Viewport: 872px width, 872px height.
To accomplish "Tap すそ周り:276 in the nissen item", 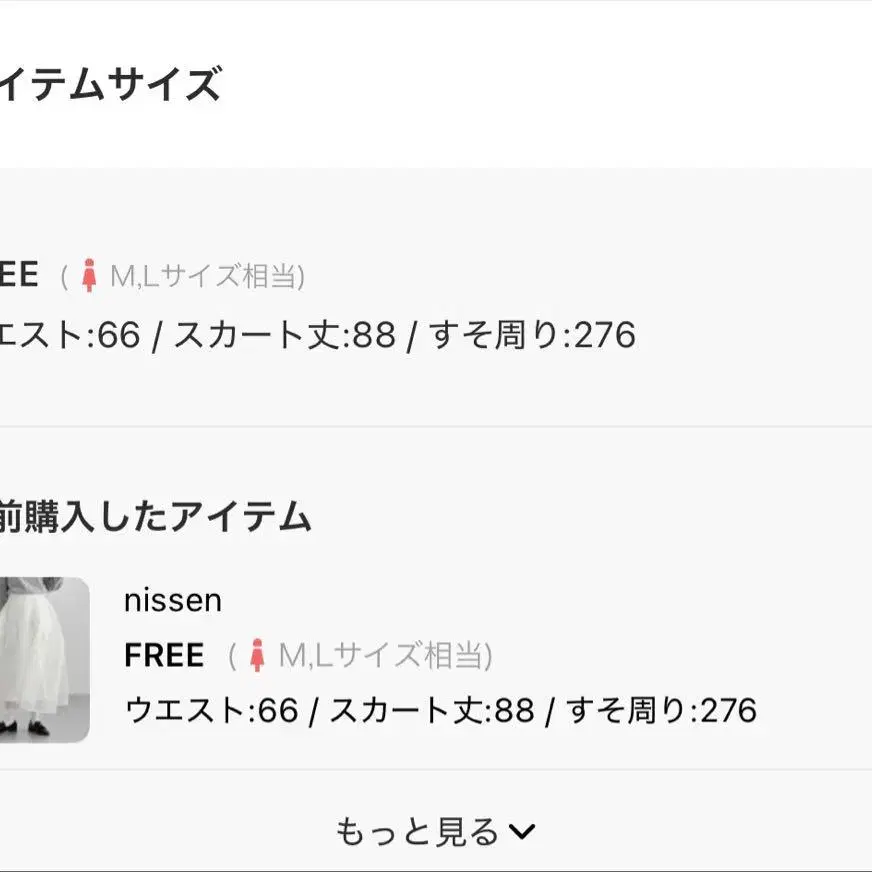I will pyautogui.click(x=661, y=710).
